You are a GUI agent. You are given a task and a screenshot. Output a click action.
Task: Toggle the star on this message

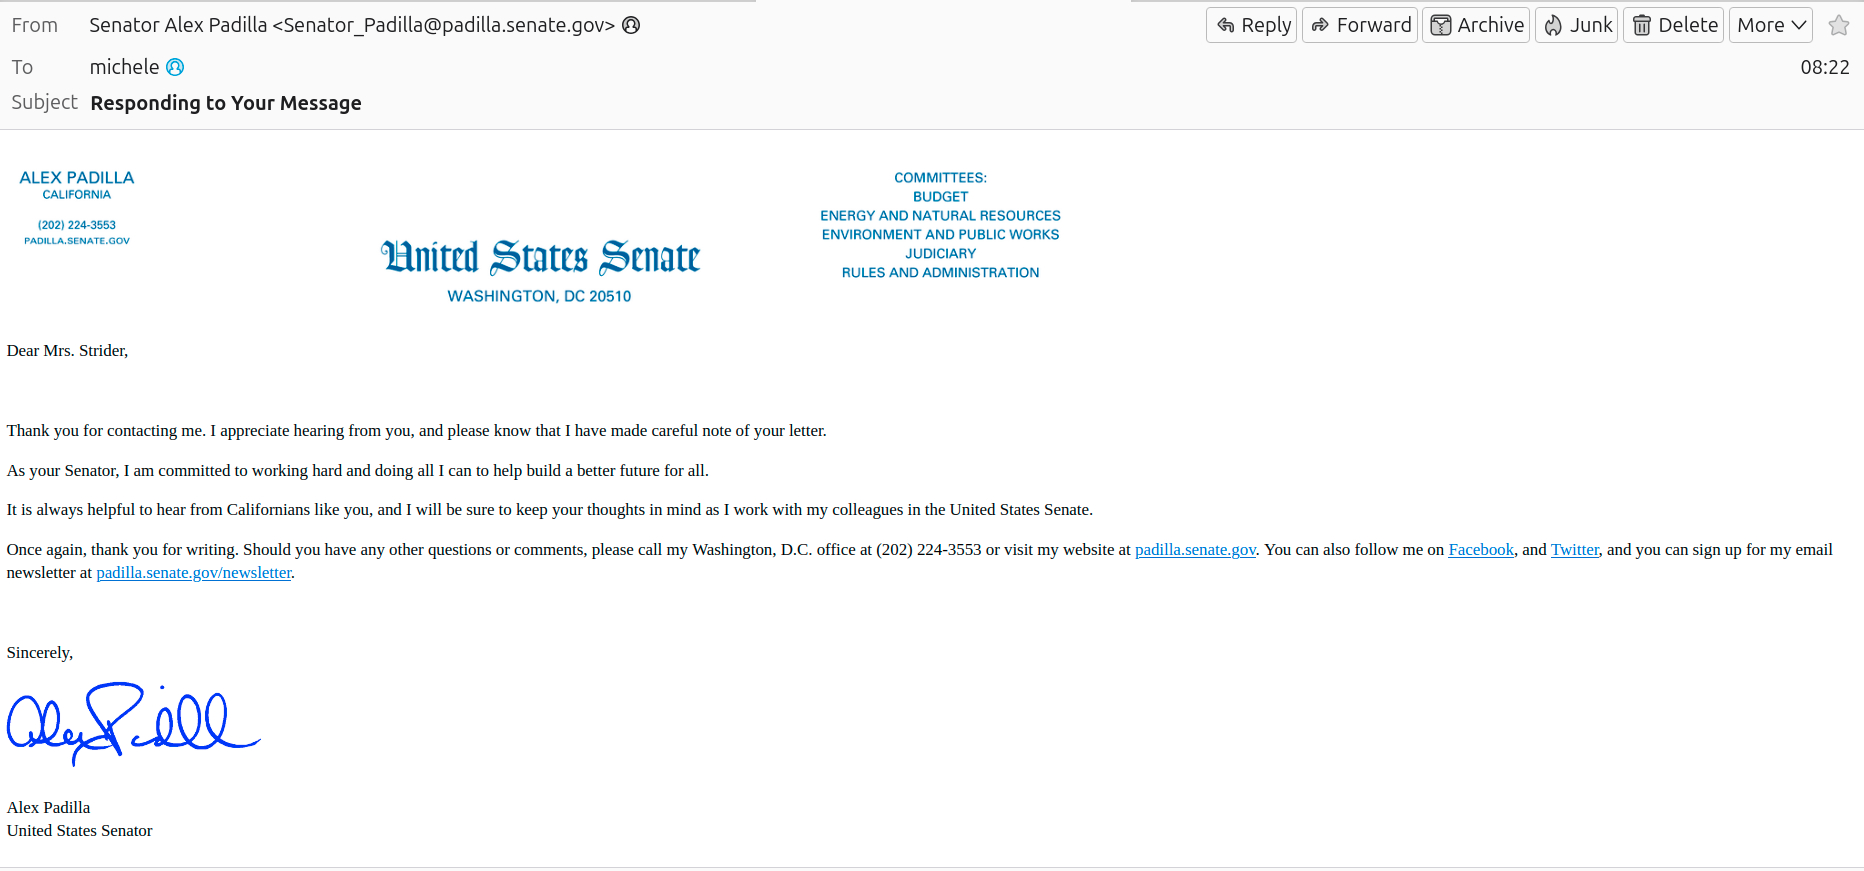click(1838, 25)
